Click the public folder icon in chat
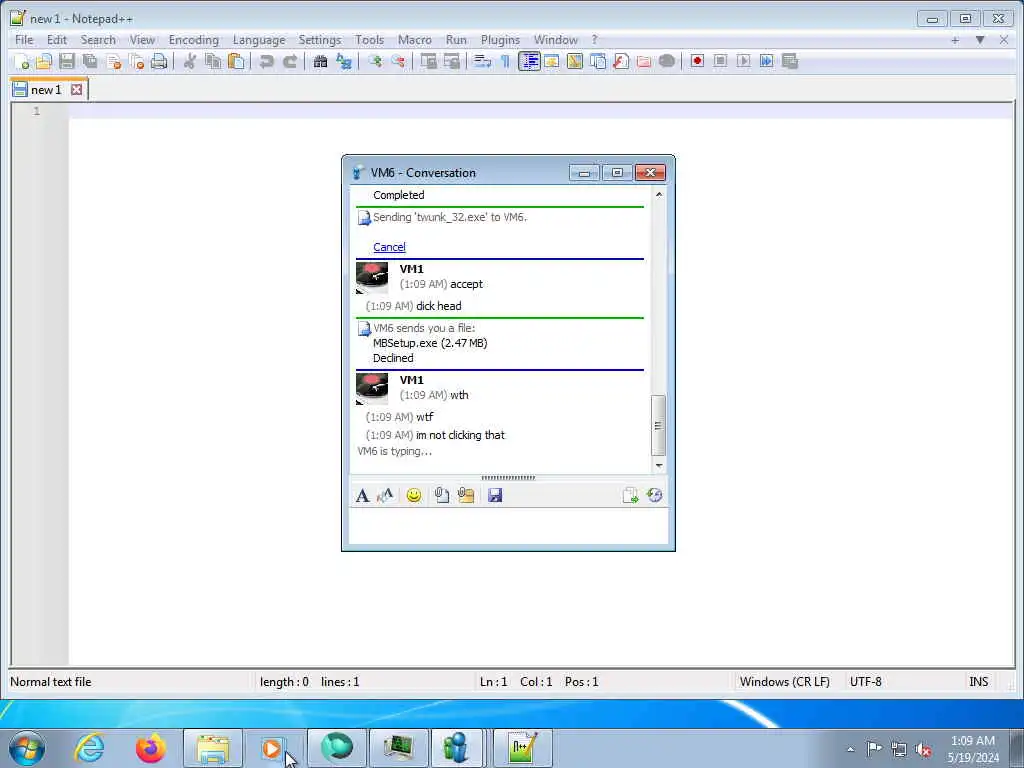The image size is (1024, 768). (x=630, y=496)
